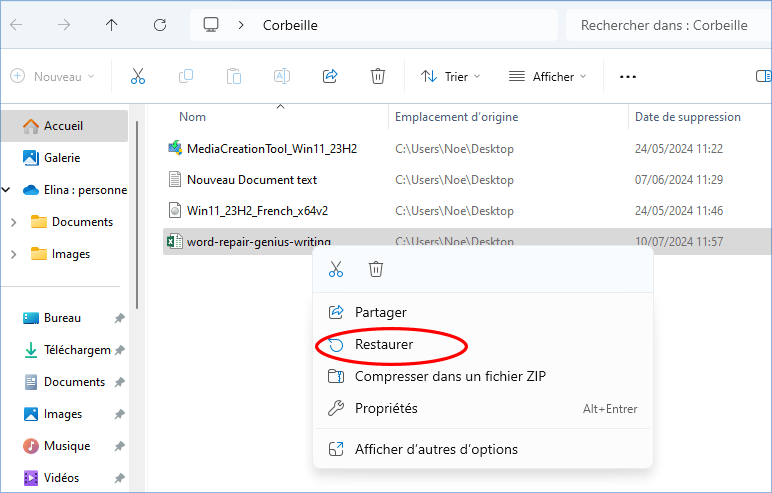Open the Nouveau menu
This screenshot has width=772, height=493.
[x=52, y=76]
